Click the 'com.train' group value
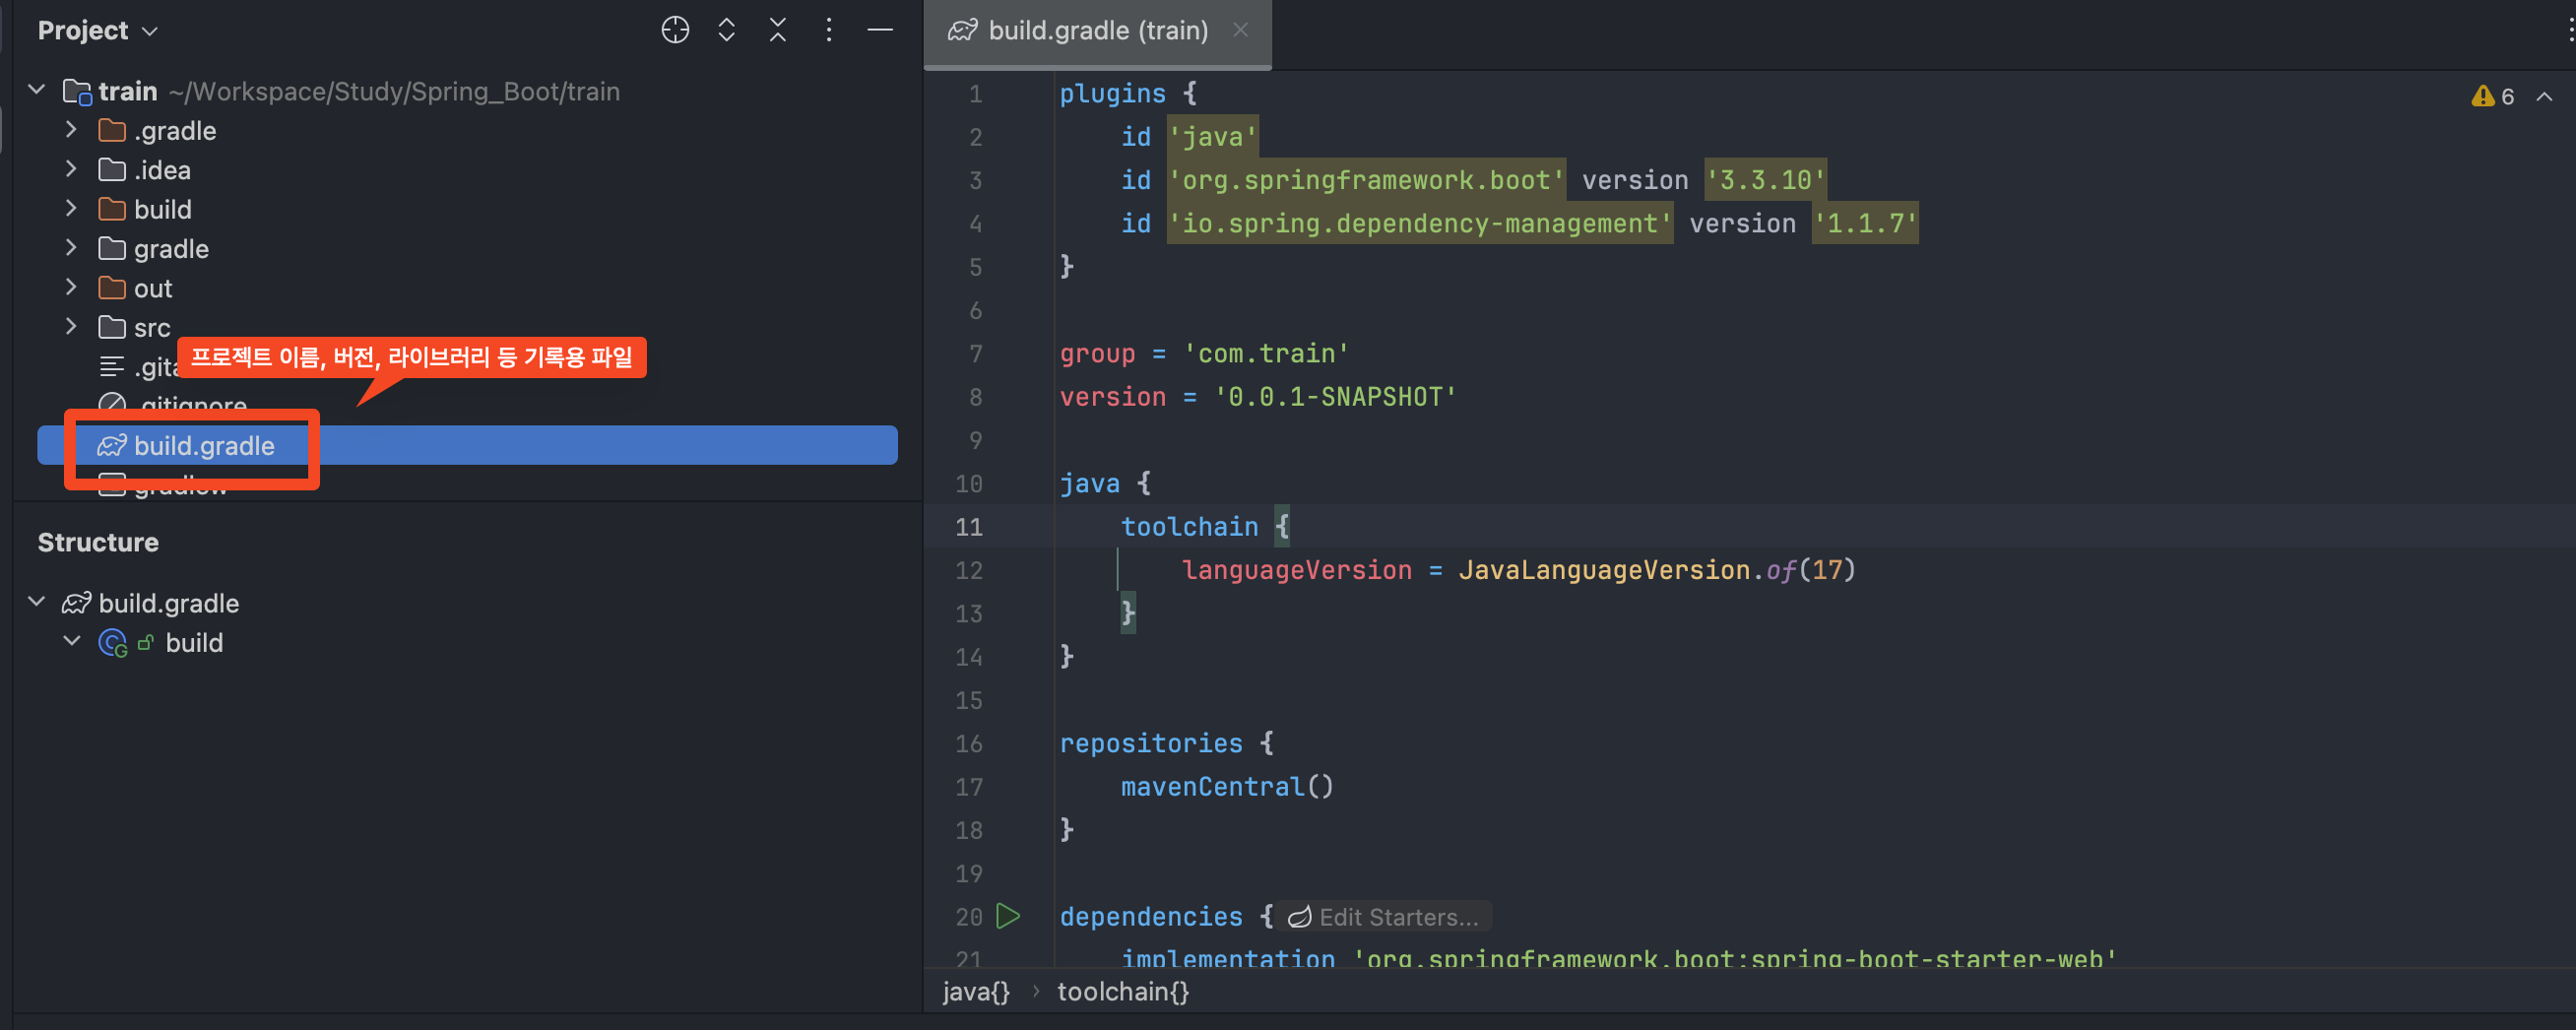 [1266, 353]
